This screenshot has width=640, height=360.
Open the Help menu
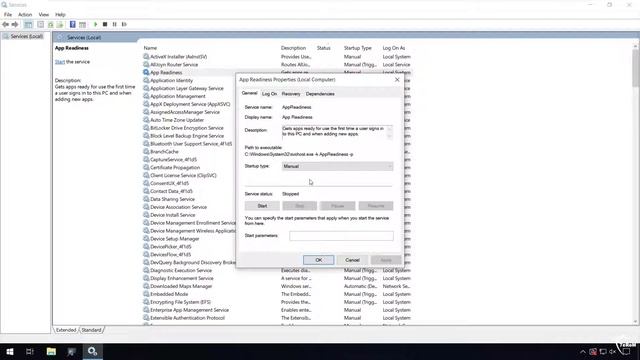tap(60, 14)
